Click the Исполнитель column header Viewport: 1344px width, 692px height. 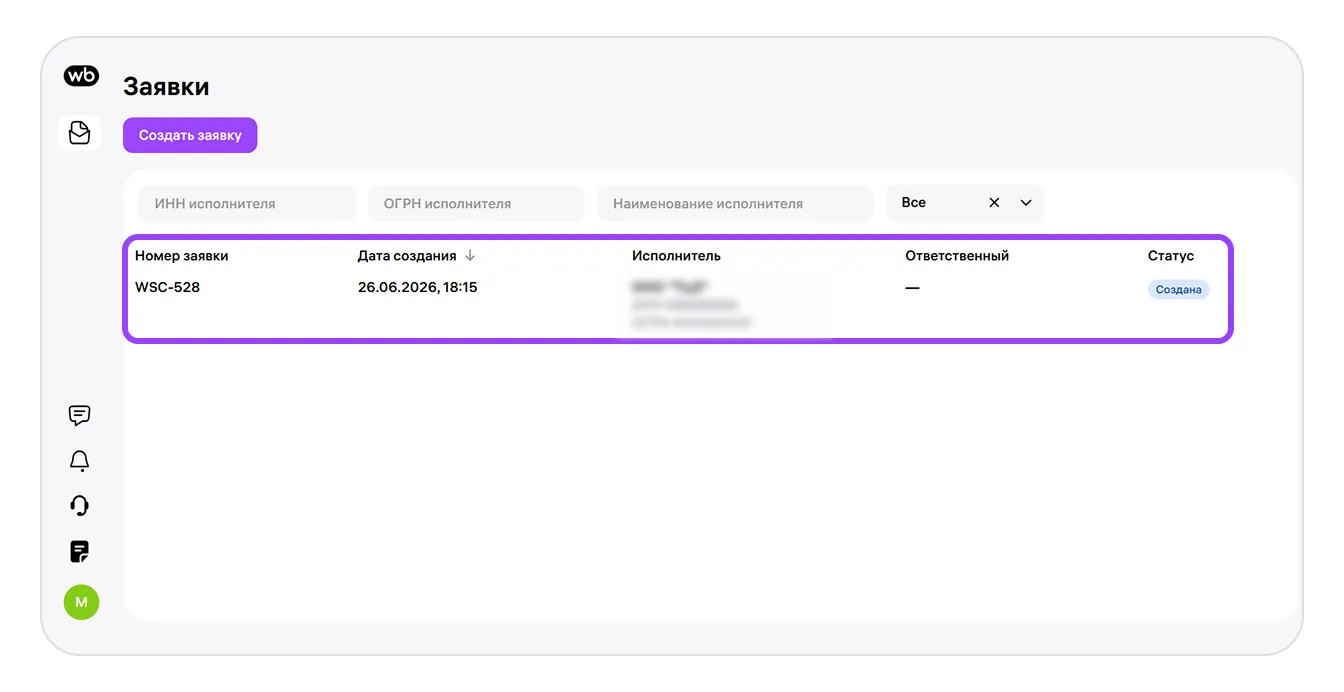[676, 256]
